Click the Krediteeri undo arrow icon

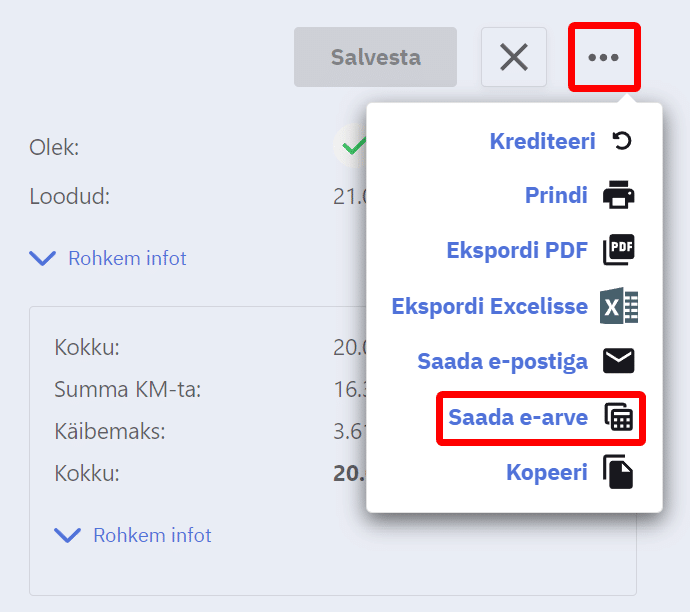click(622, 141)
